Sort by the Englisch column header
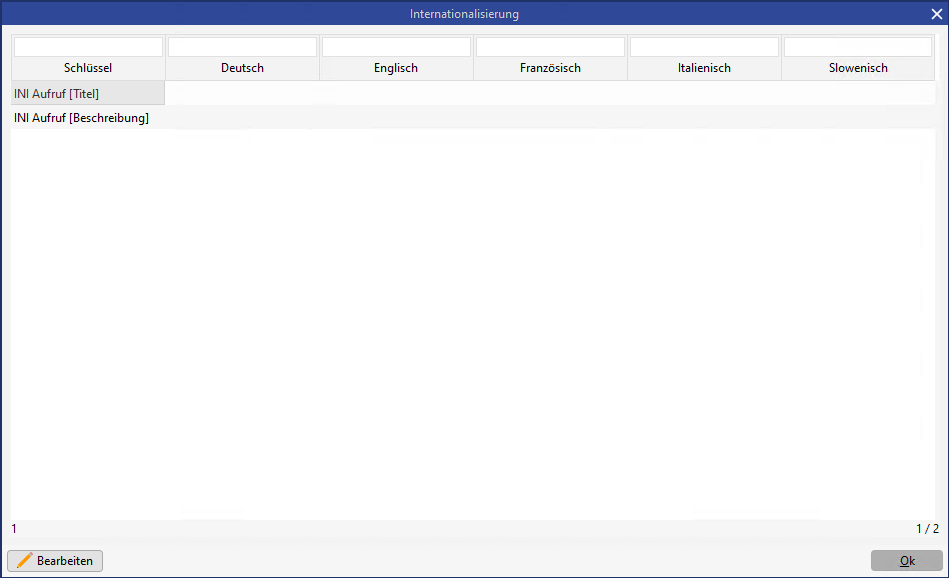 click(396, 68)
